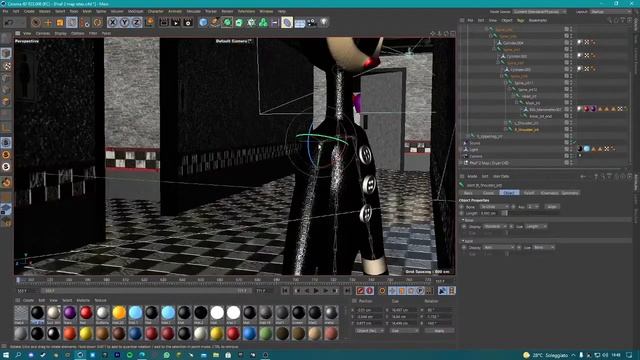Select the Live Selection tool

pos(36,22)
